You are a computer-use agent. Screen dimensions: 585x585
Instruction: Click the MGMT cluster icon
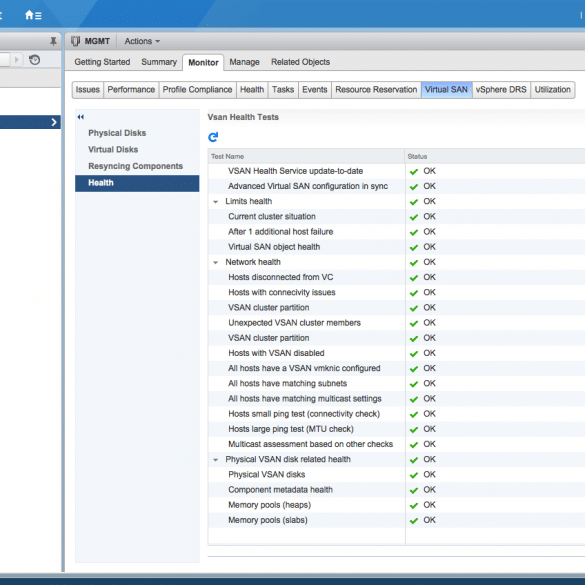point(75,41)
